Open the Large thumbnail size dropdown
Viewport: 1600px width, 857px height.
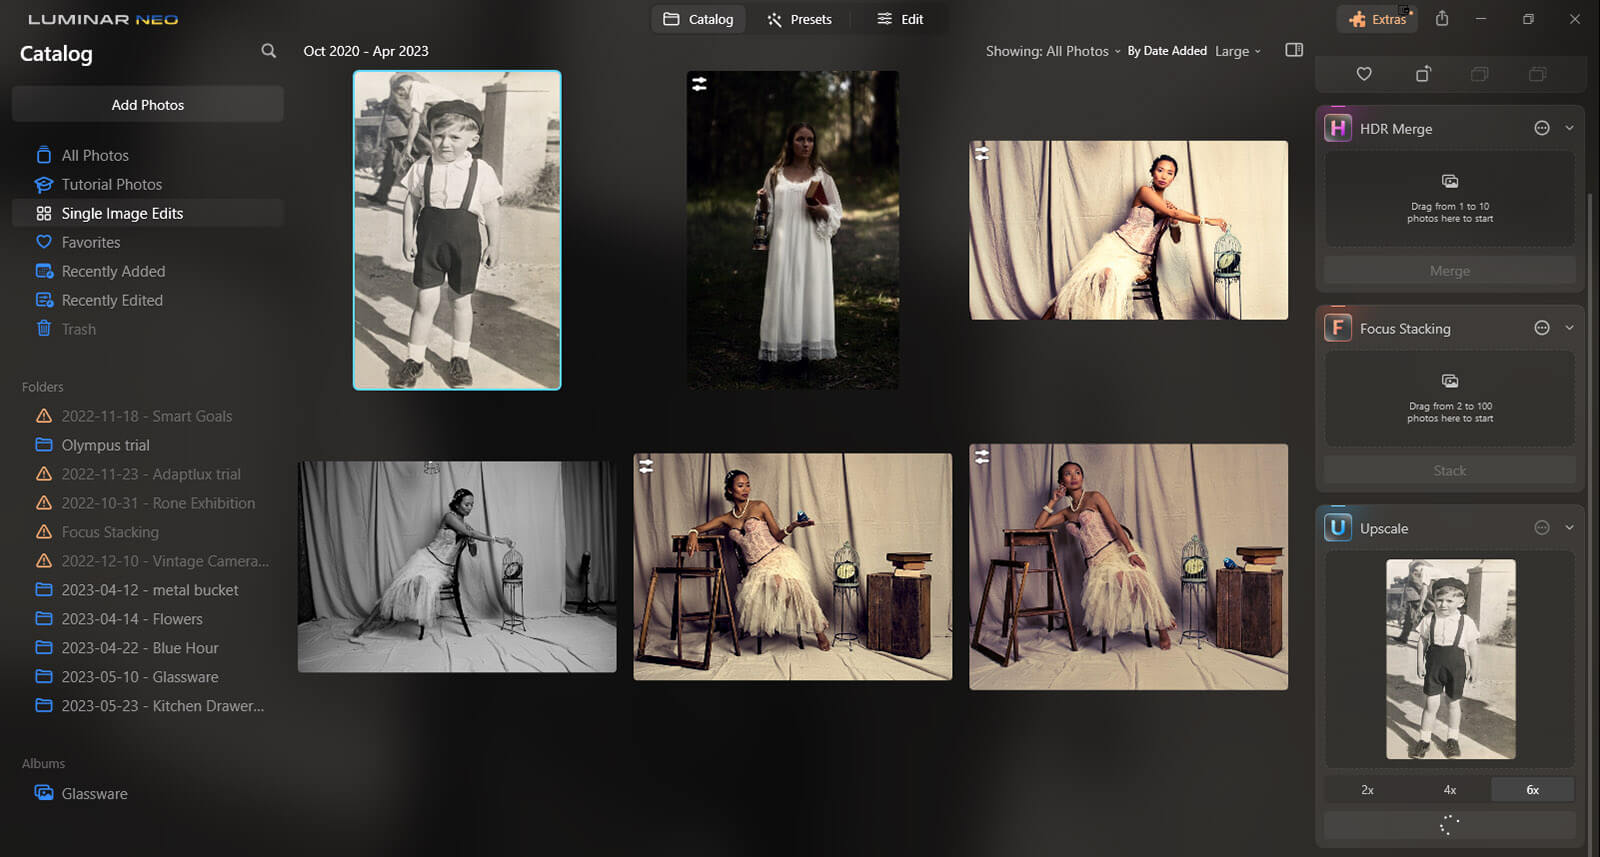pos(1238,51)
